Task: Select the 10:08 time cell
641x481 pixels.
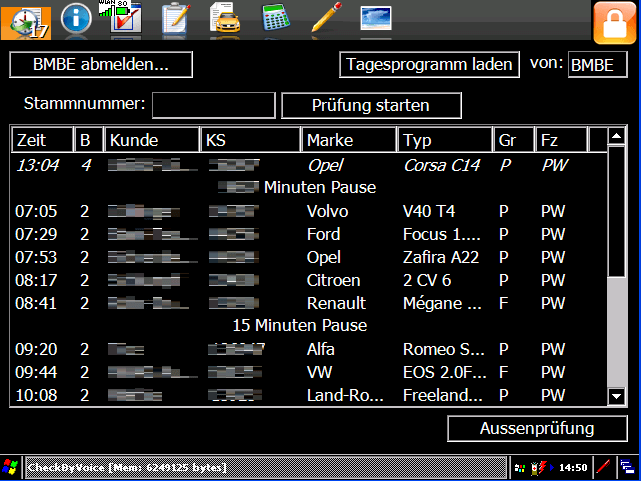Action: coord(36,395)
